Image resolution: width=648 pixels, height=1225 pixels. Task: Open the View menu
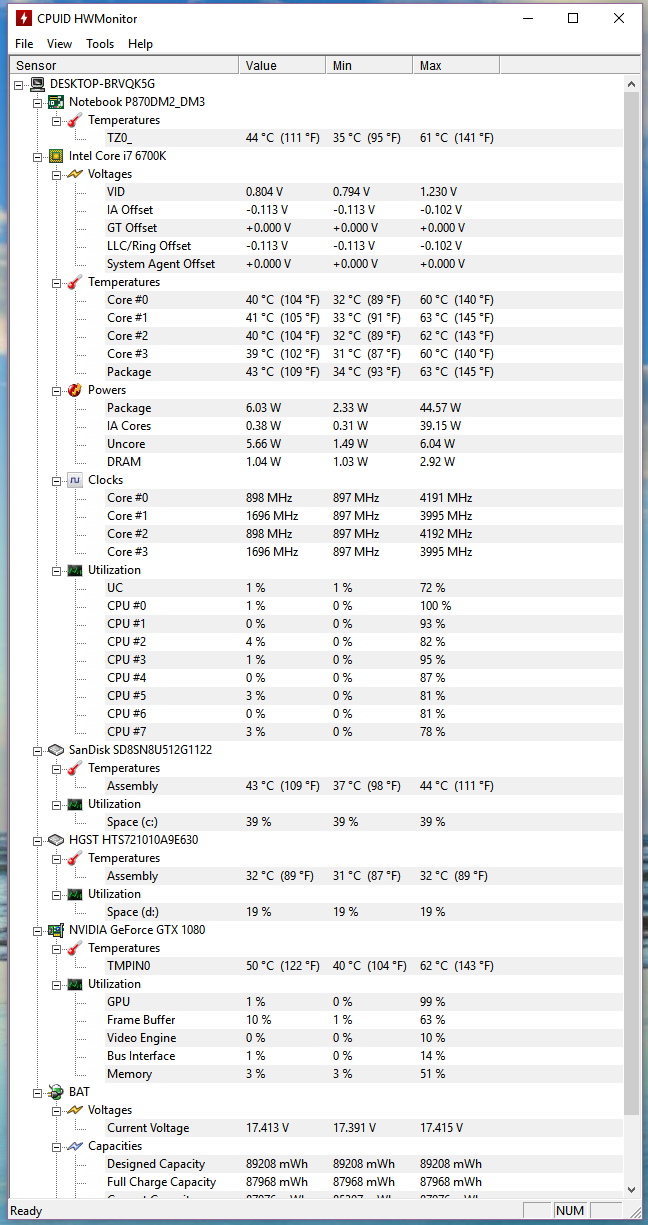pos(60,44)
